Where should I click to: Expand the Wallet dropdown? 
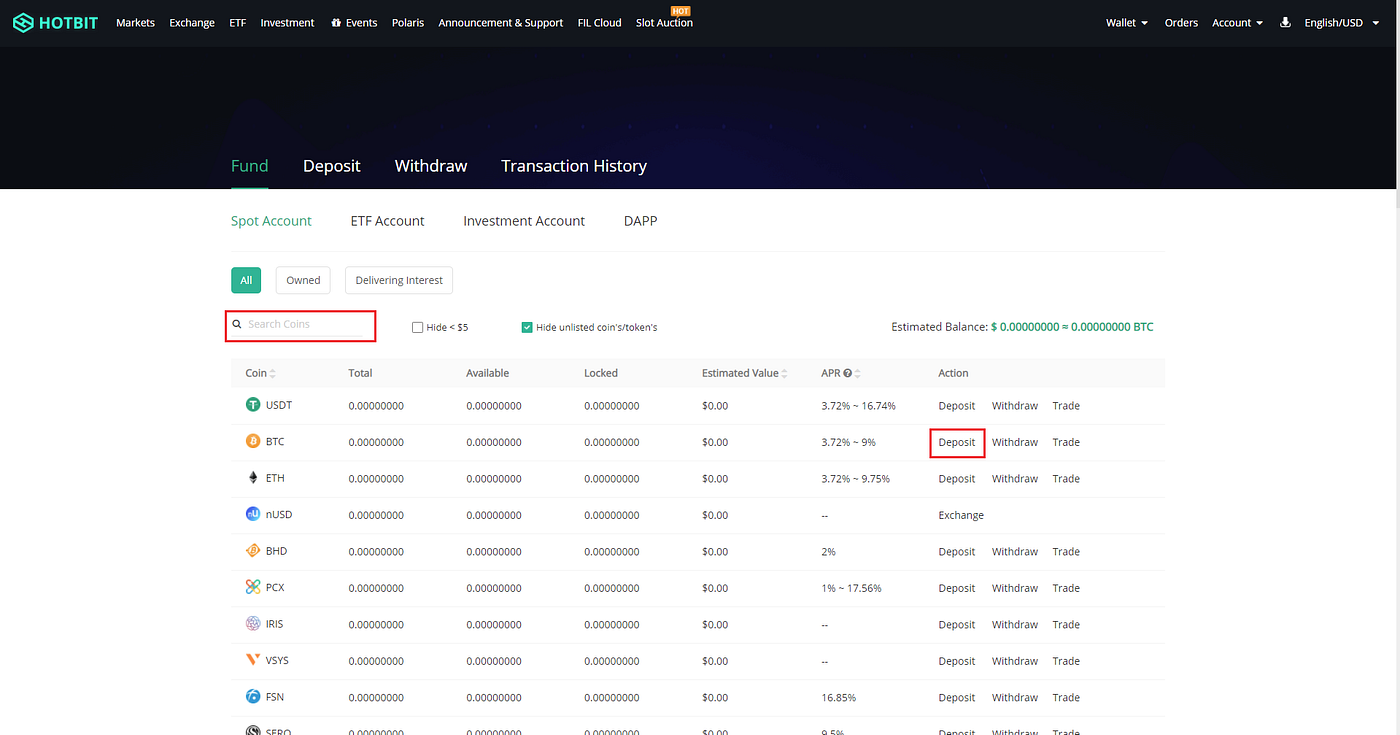point(1127,22)
